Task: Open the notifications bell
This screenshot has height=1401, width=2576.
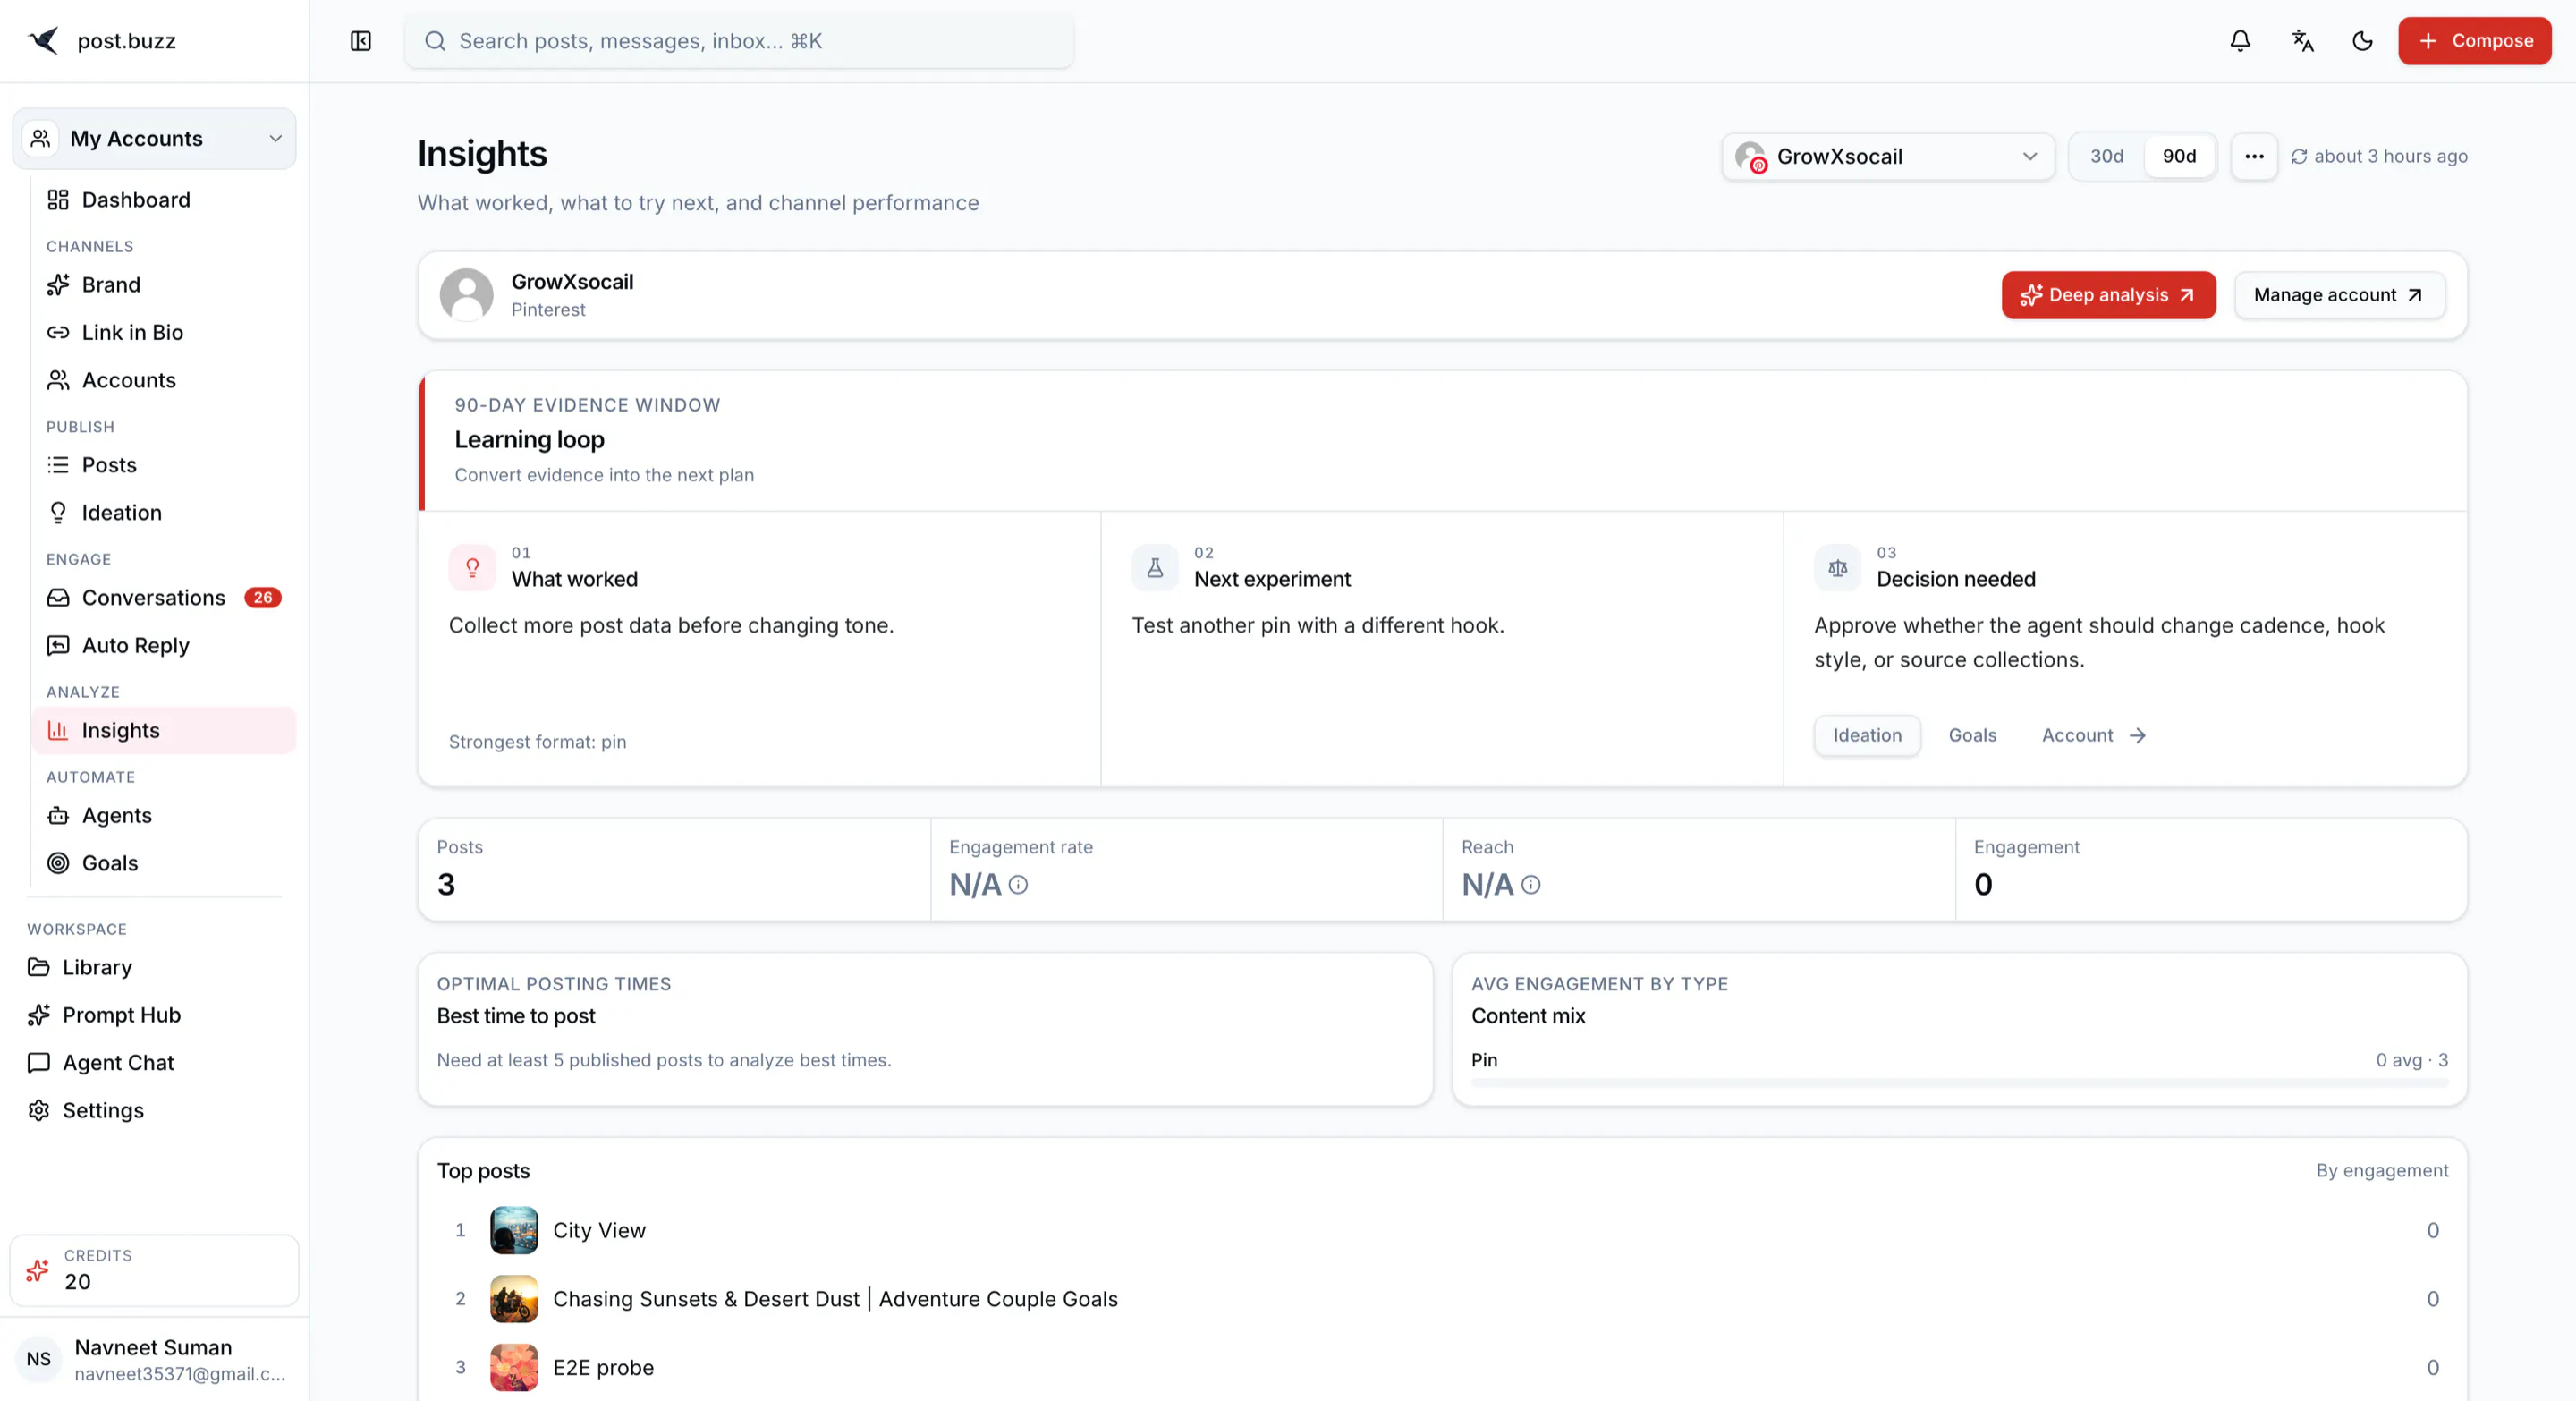Action: tap(2240, 41)
